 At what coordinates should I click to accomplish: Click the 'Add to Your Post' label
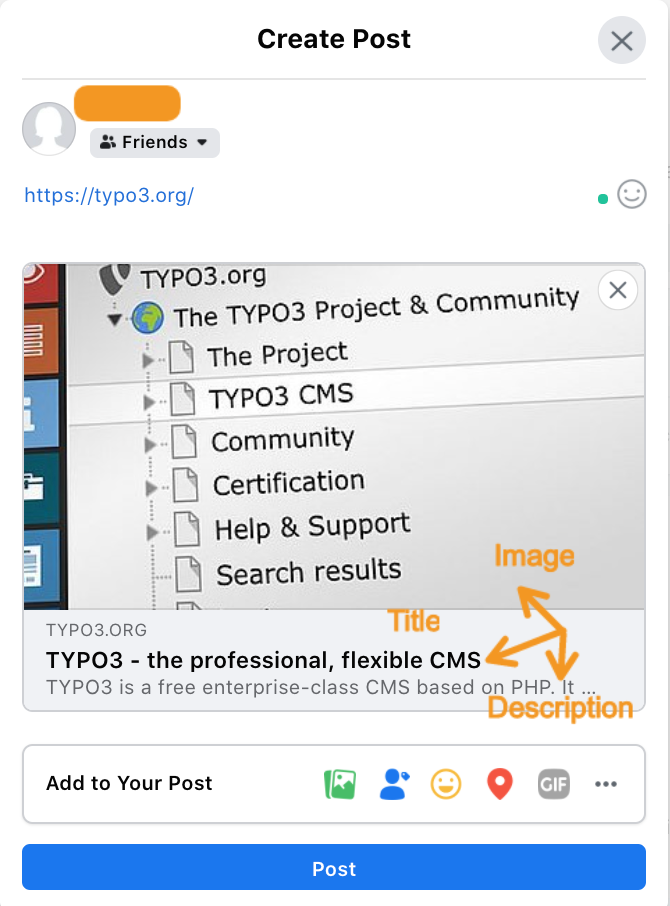pyautogui.click(x=129, y=784)
